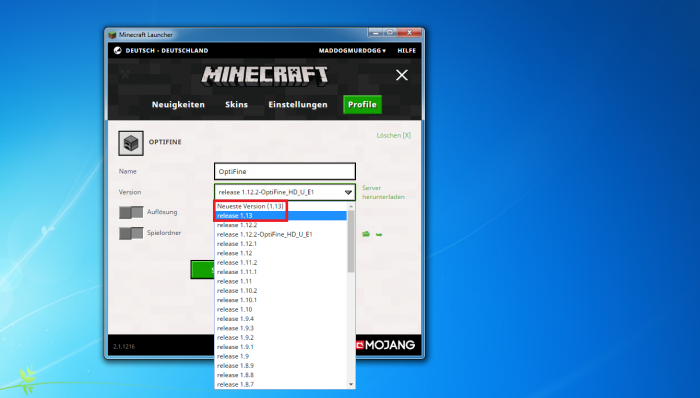Click the version list scrollbar thumb
The width and height of the screenshot is (700, 398).
[x=351, y=241]
